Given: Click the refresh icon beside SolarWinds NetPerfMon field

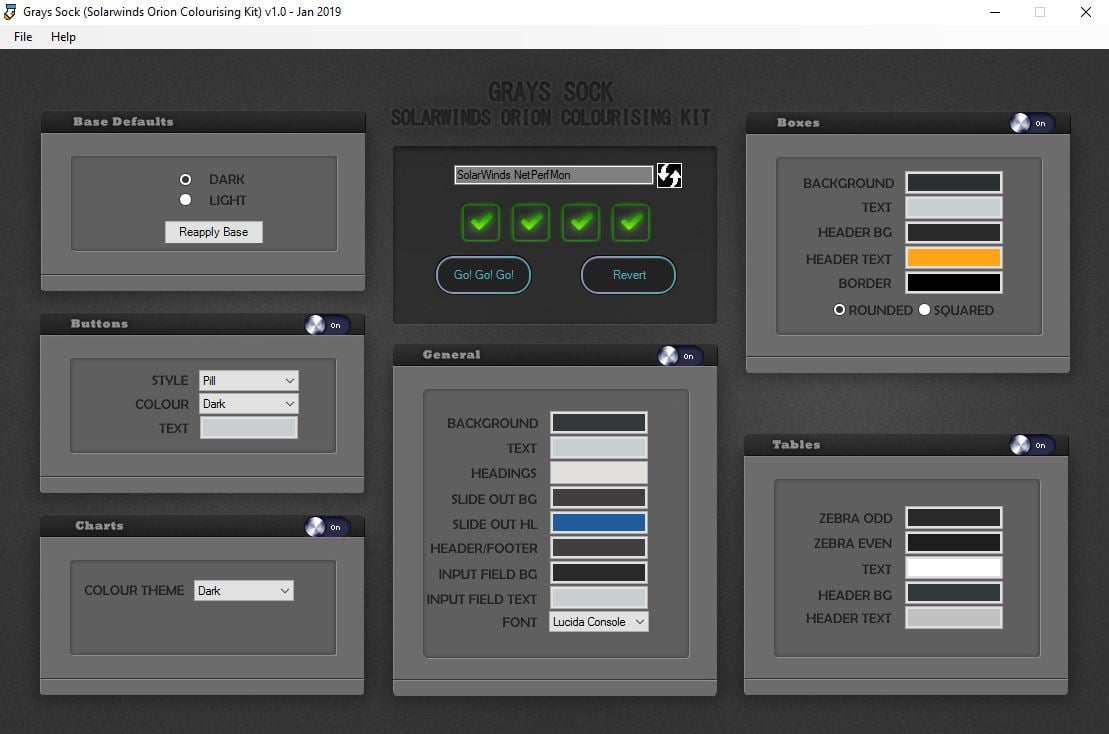Looking at the screenshot, I should [x=669, y=175].
